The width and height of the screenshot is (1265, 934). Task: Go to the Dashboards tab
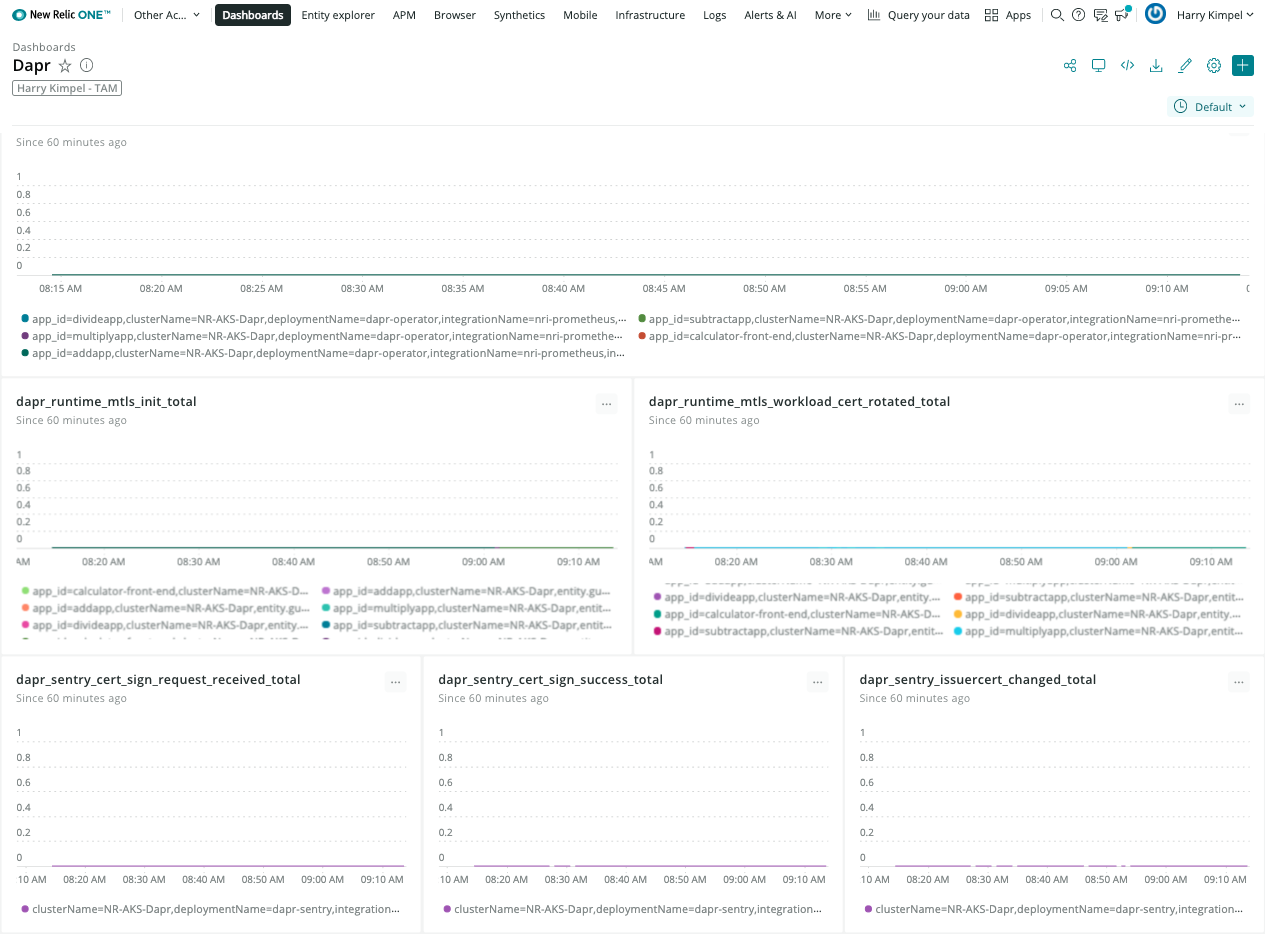(x=253, y=15)
